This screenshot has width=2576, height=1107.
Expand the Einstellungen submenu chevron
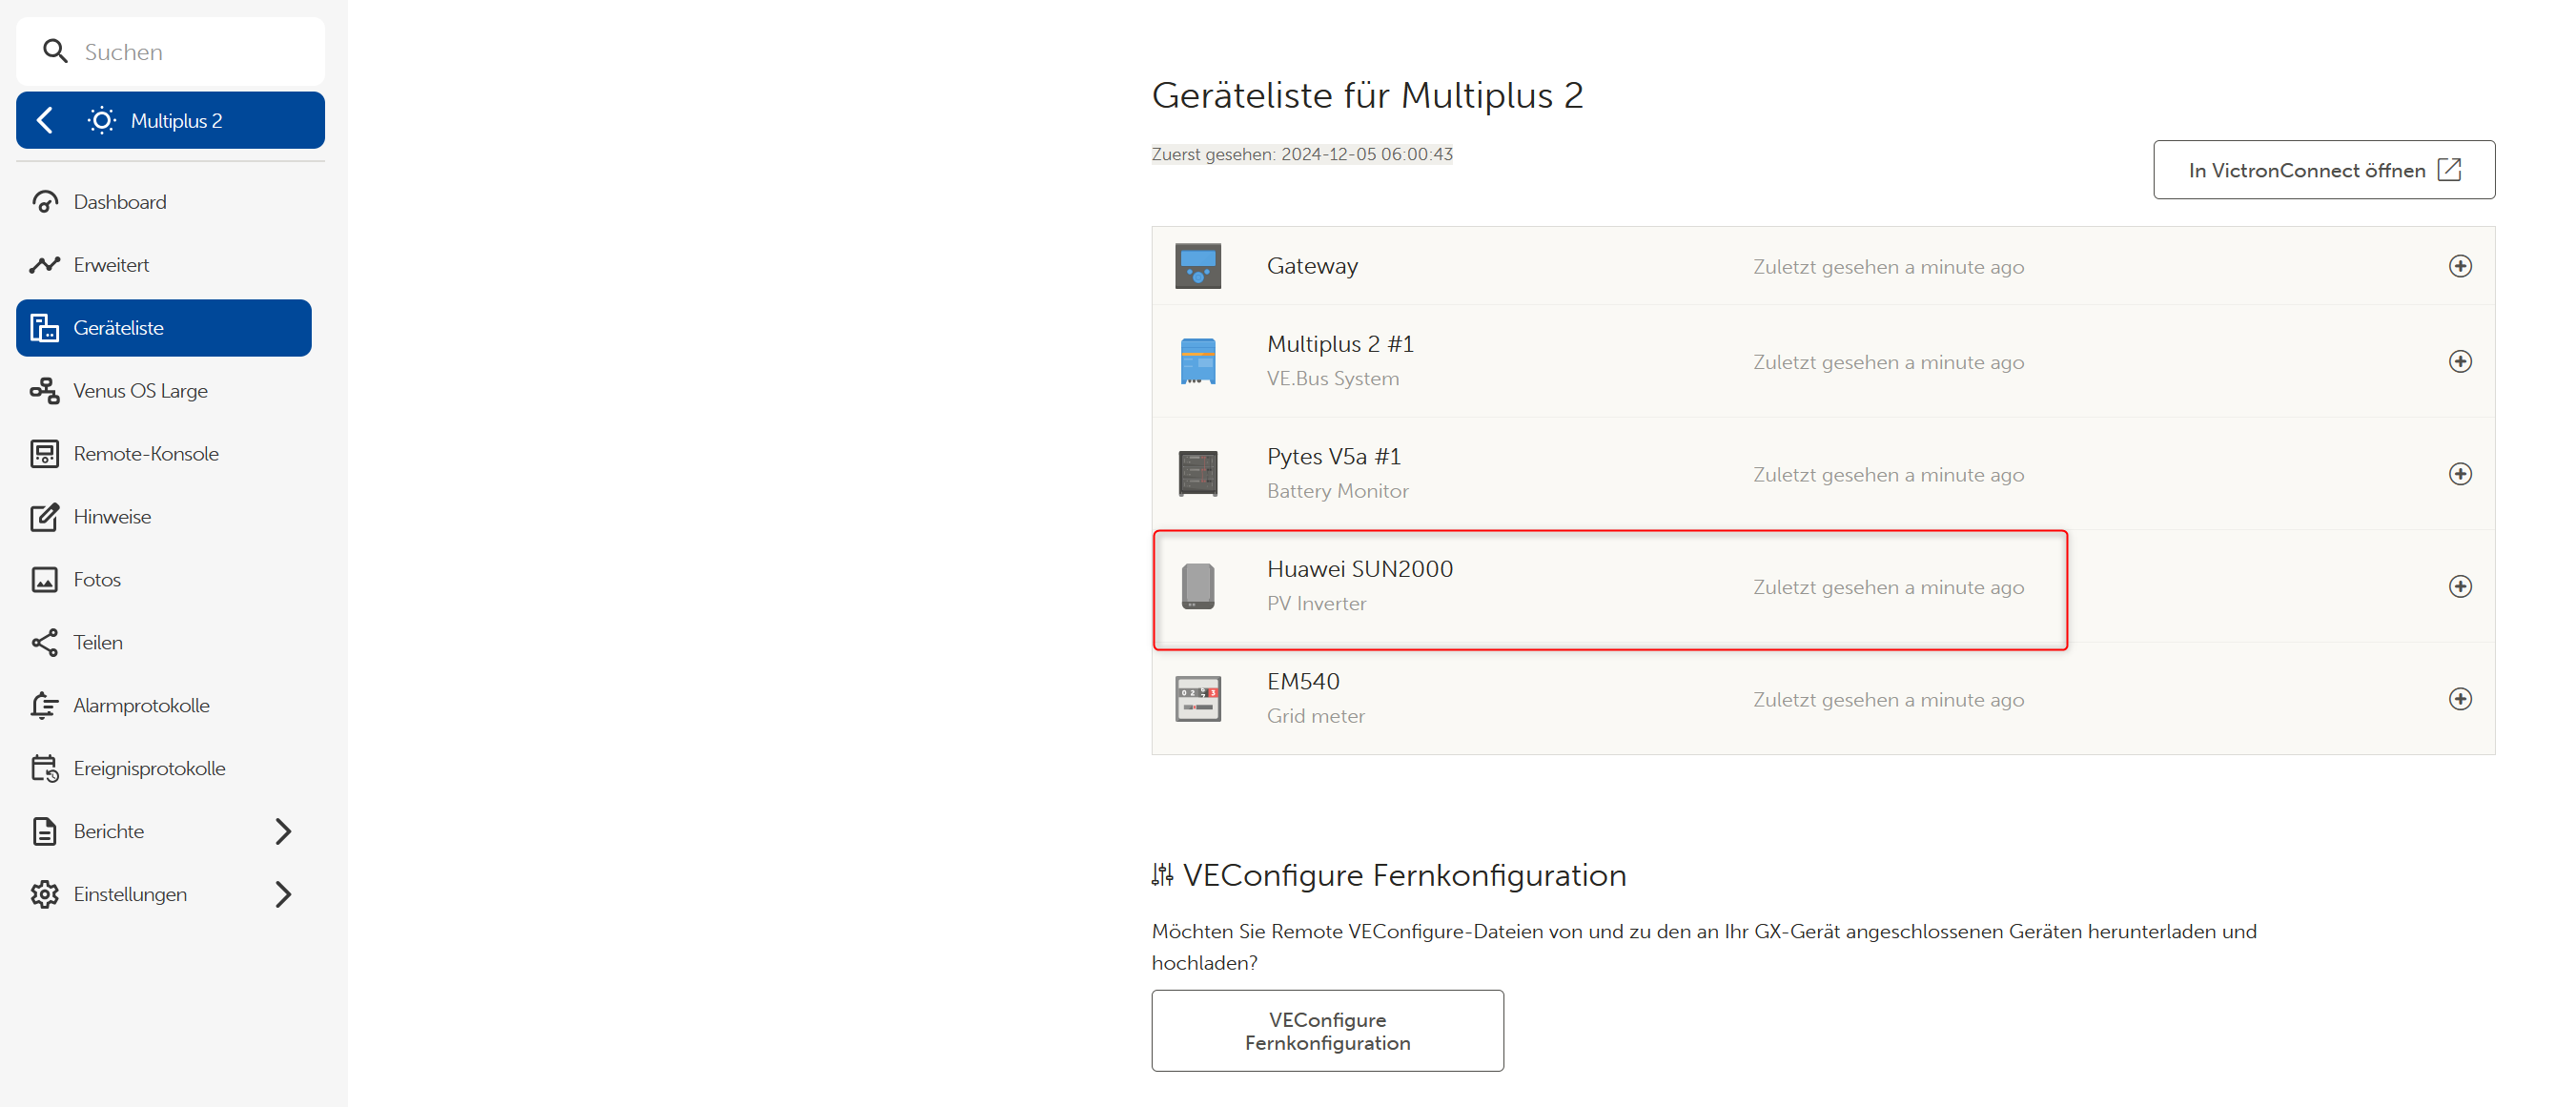click(283, 894)
